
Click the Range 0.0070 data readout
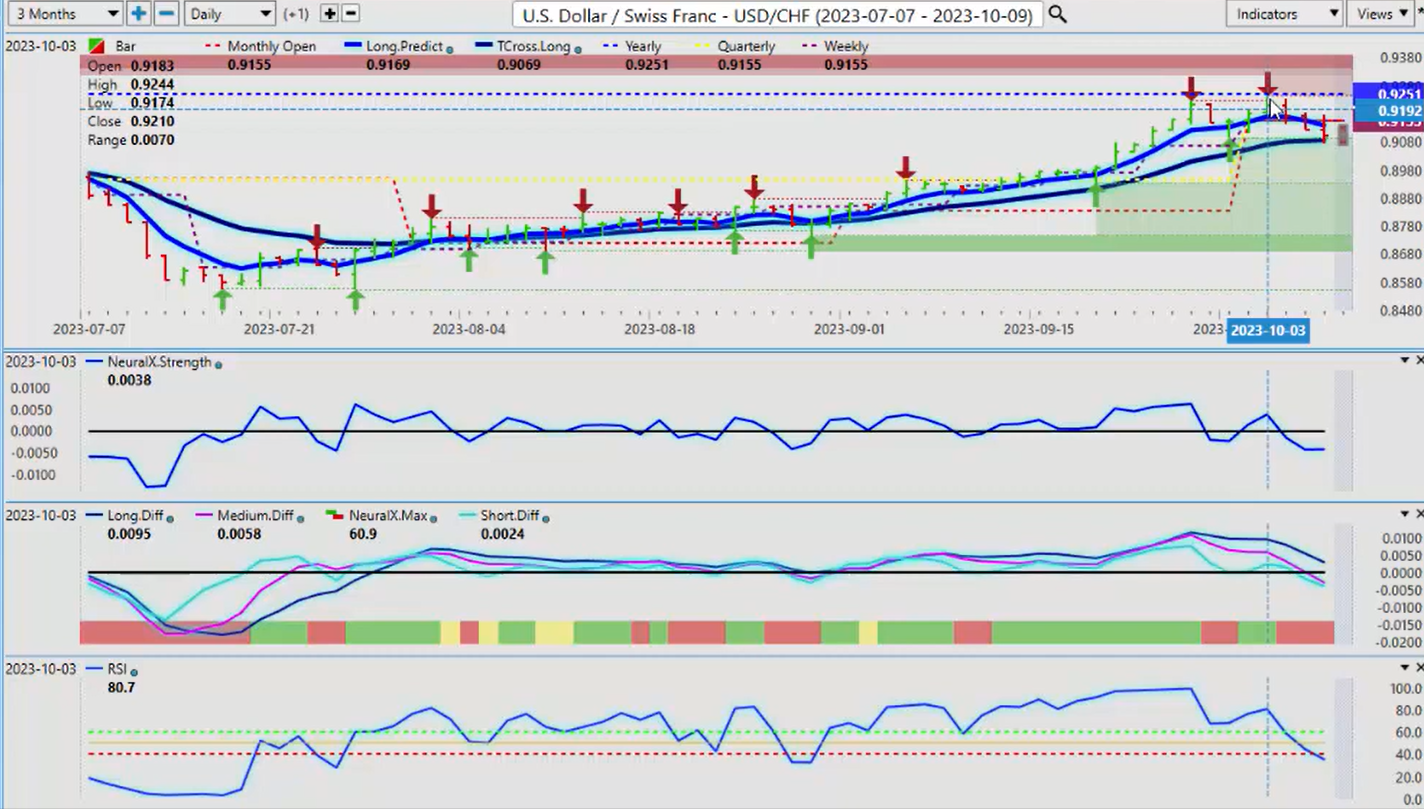(x=131, y=140)
